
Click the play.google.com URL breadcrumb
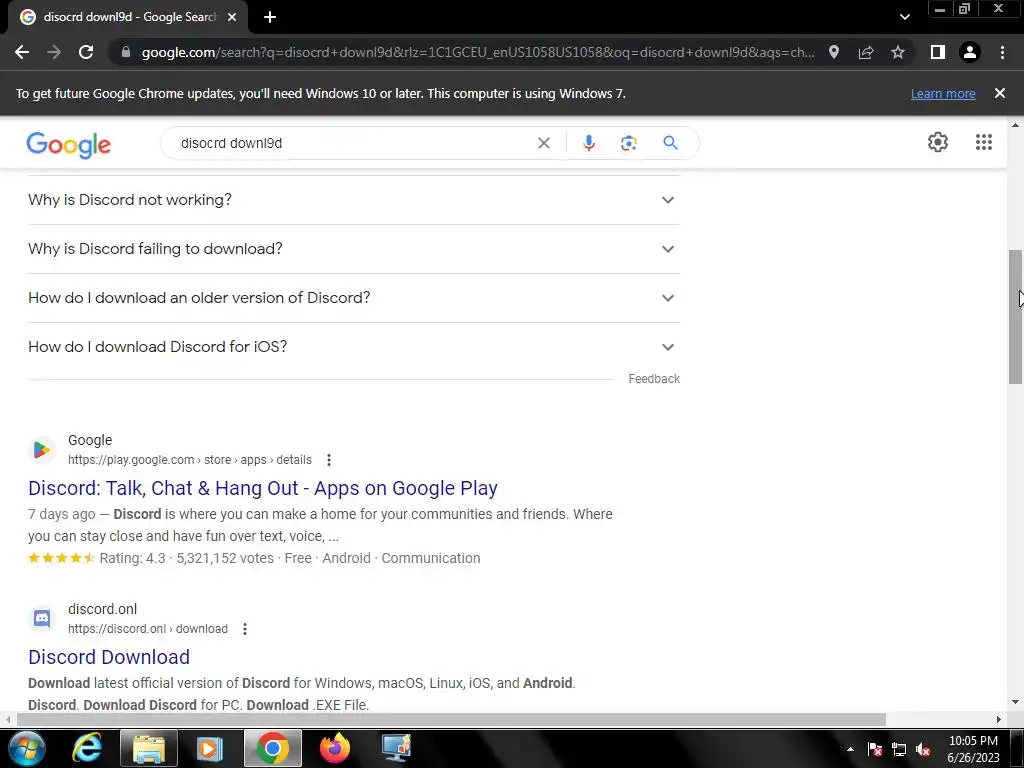pyautogui.click(x=190, y=460)
